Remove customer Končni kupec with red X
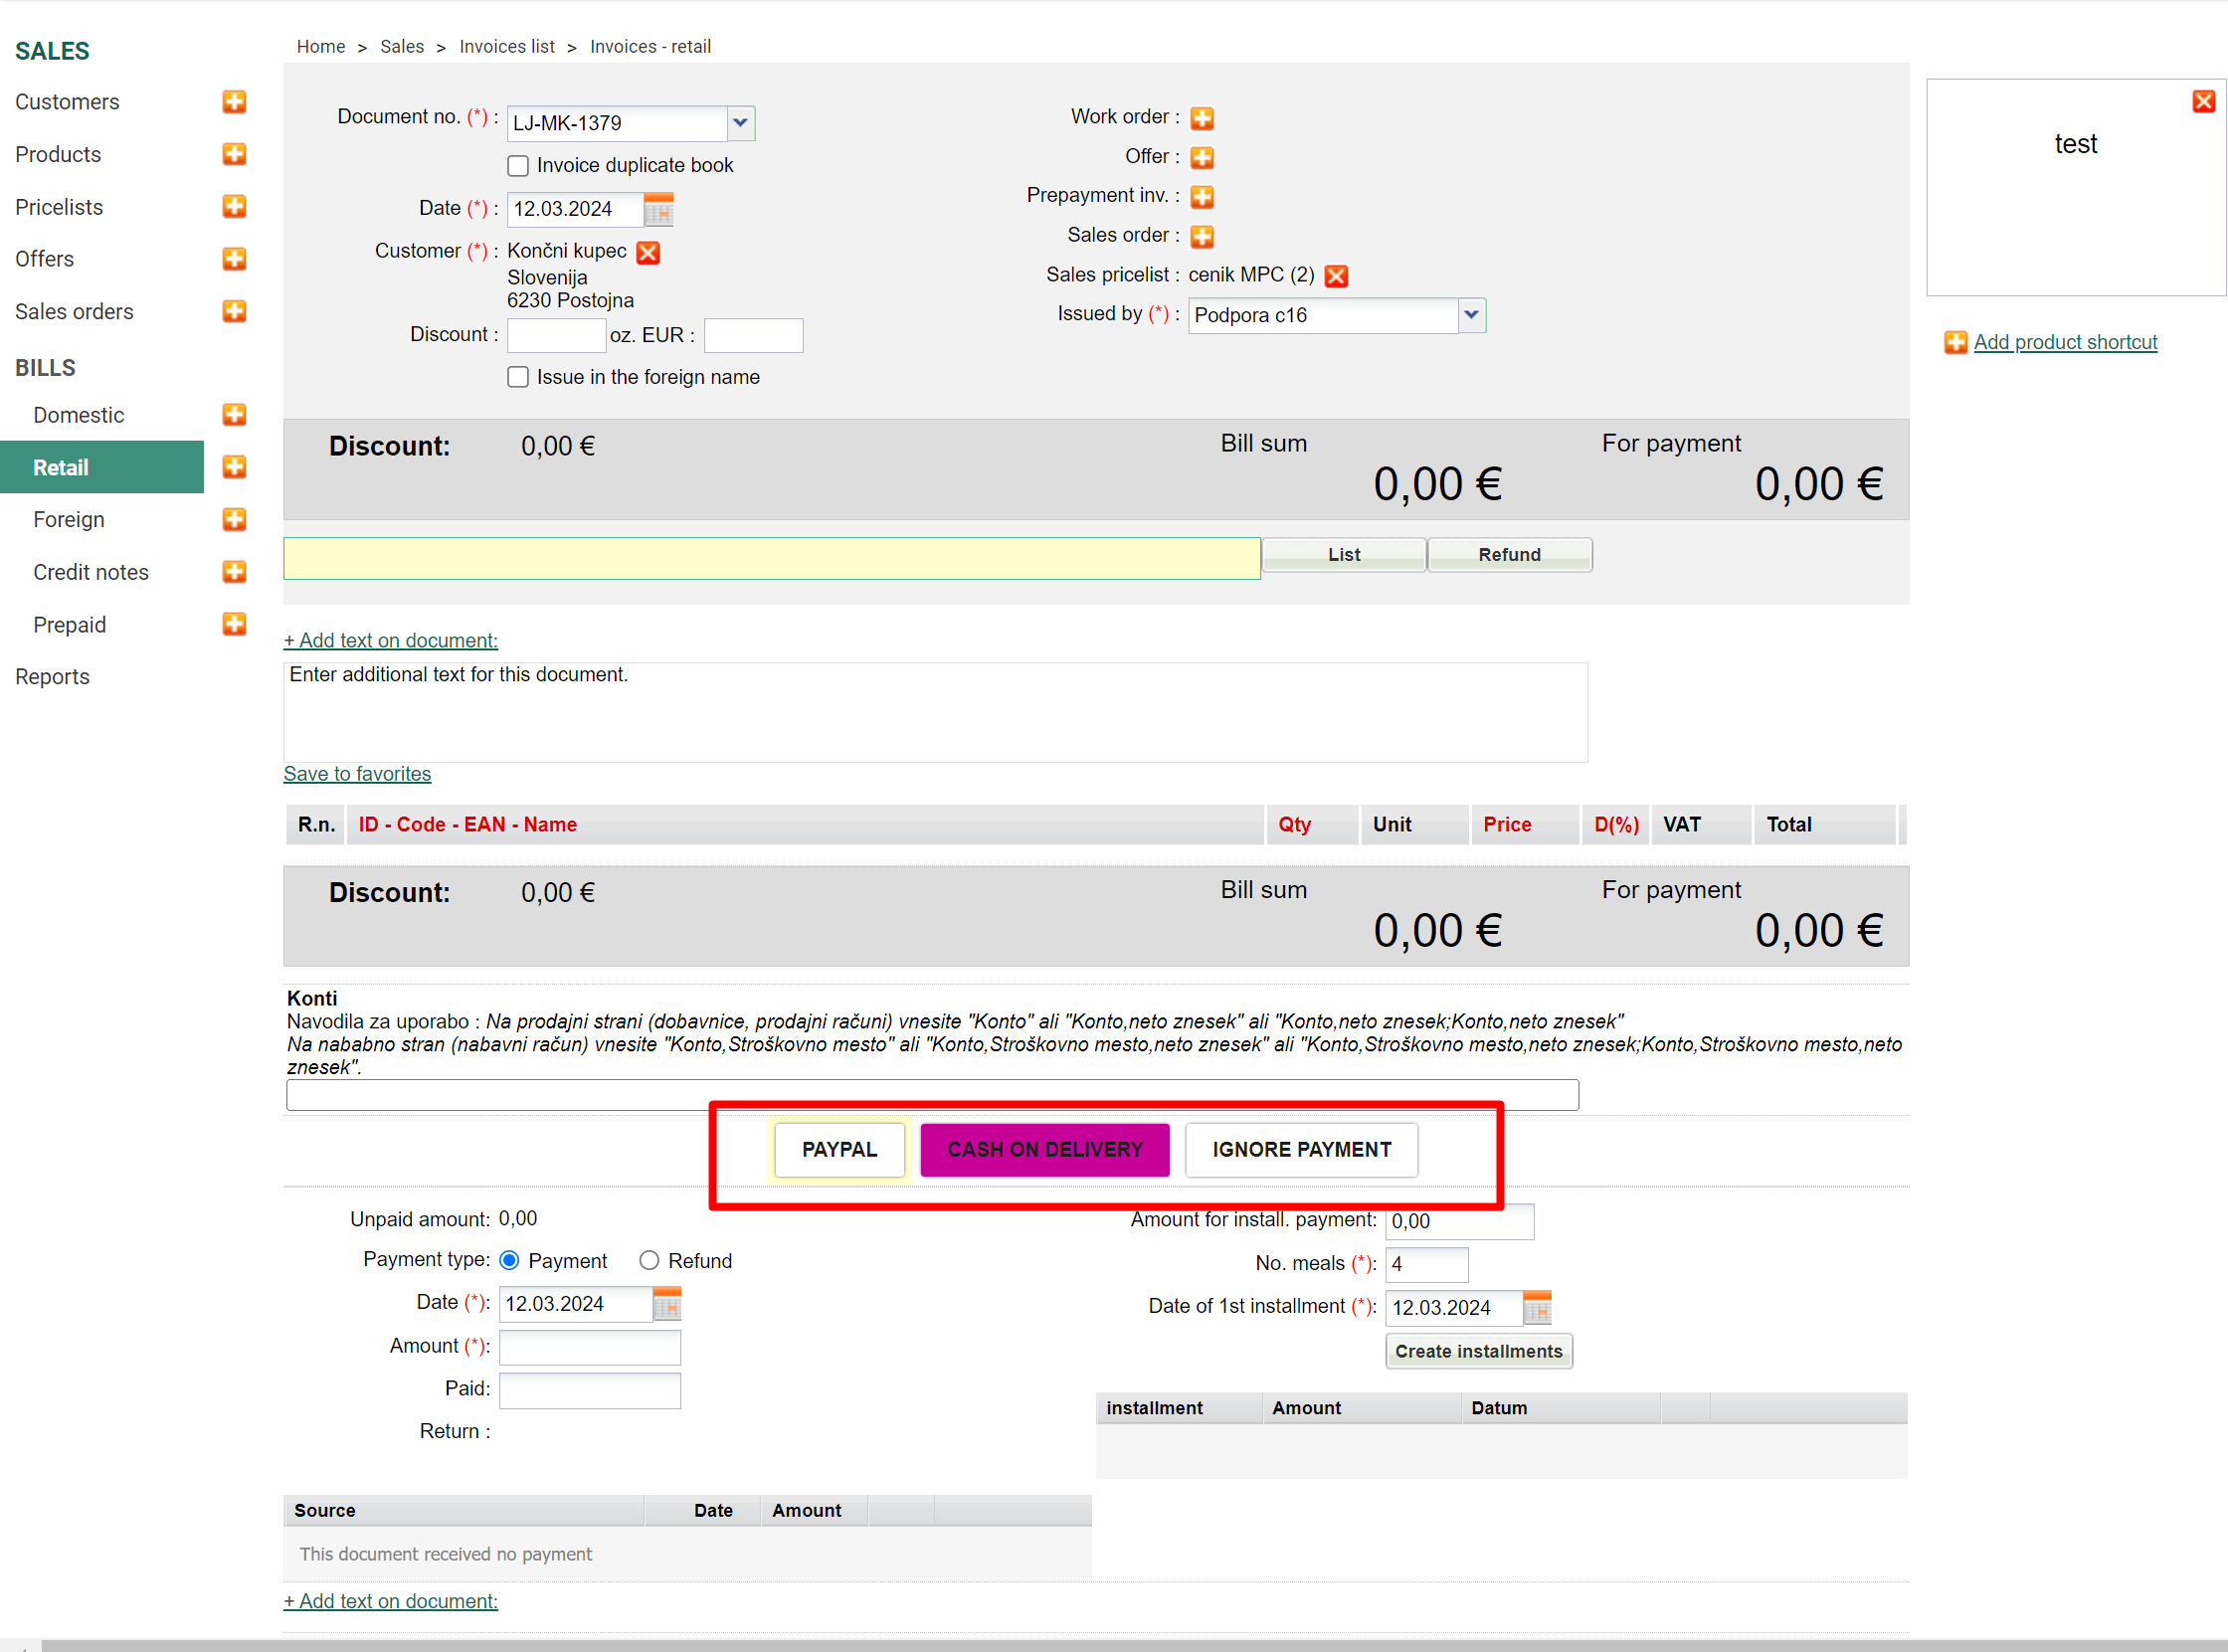Image resolution: width=2228 pixels, height=1652 pixels. (648, 252)
